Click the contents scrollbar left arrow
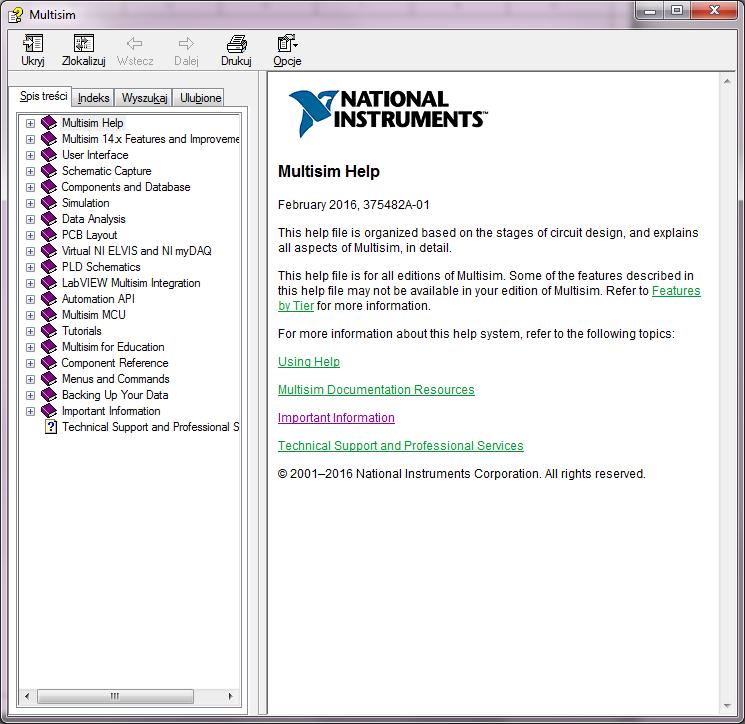 click(x=28, y=696)
